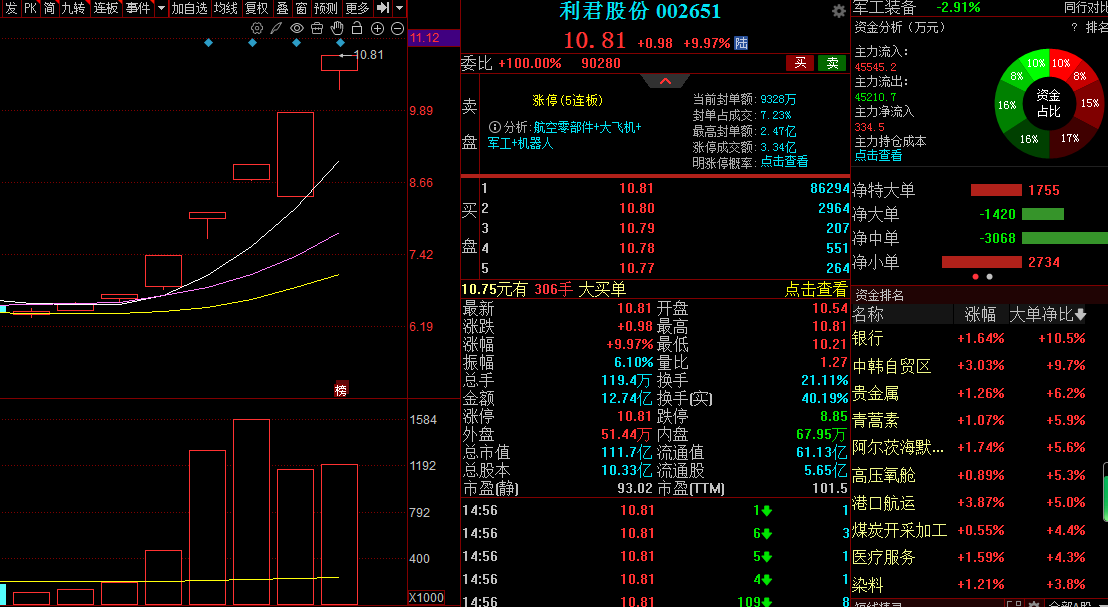Open the 预测 forecast tool

[326, 8]
